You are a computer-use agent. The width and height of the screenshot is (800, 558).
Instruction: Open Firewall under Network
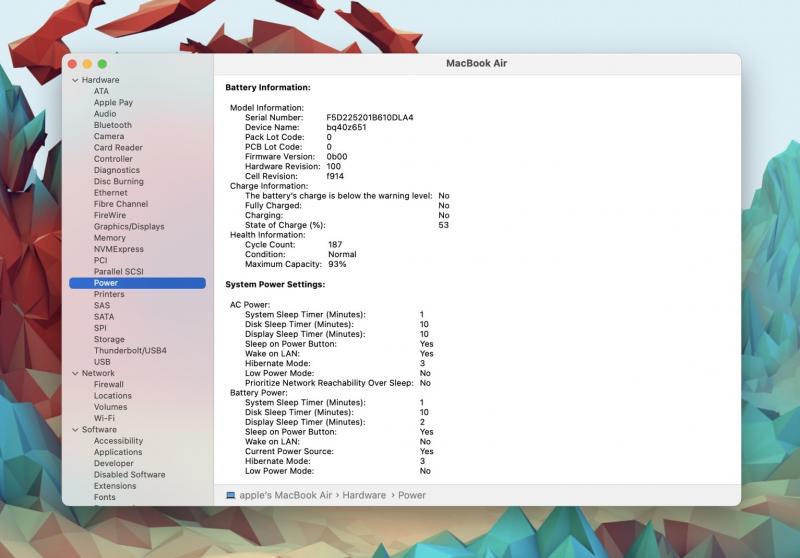108,385
